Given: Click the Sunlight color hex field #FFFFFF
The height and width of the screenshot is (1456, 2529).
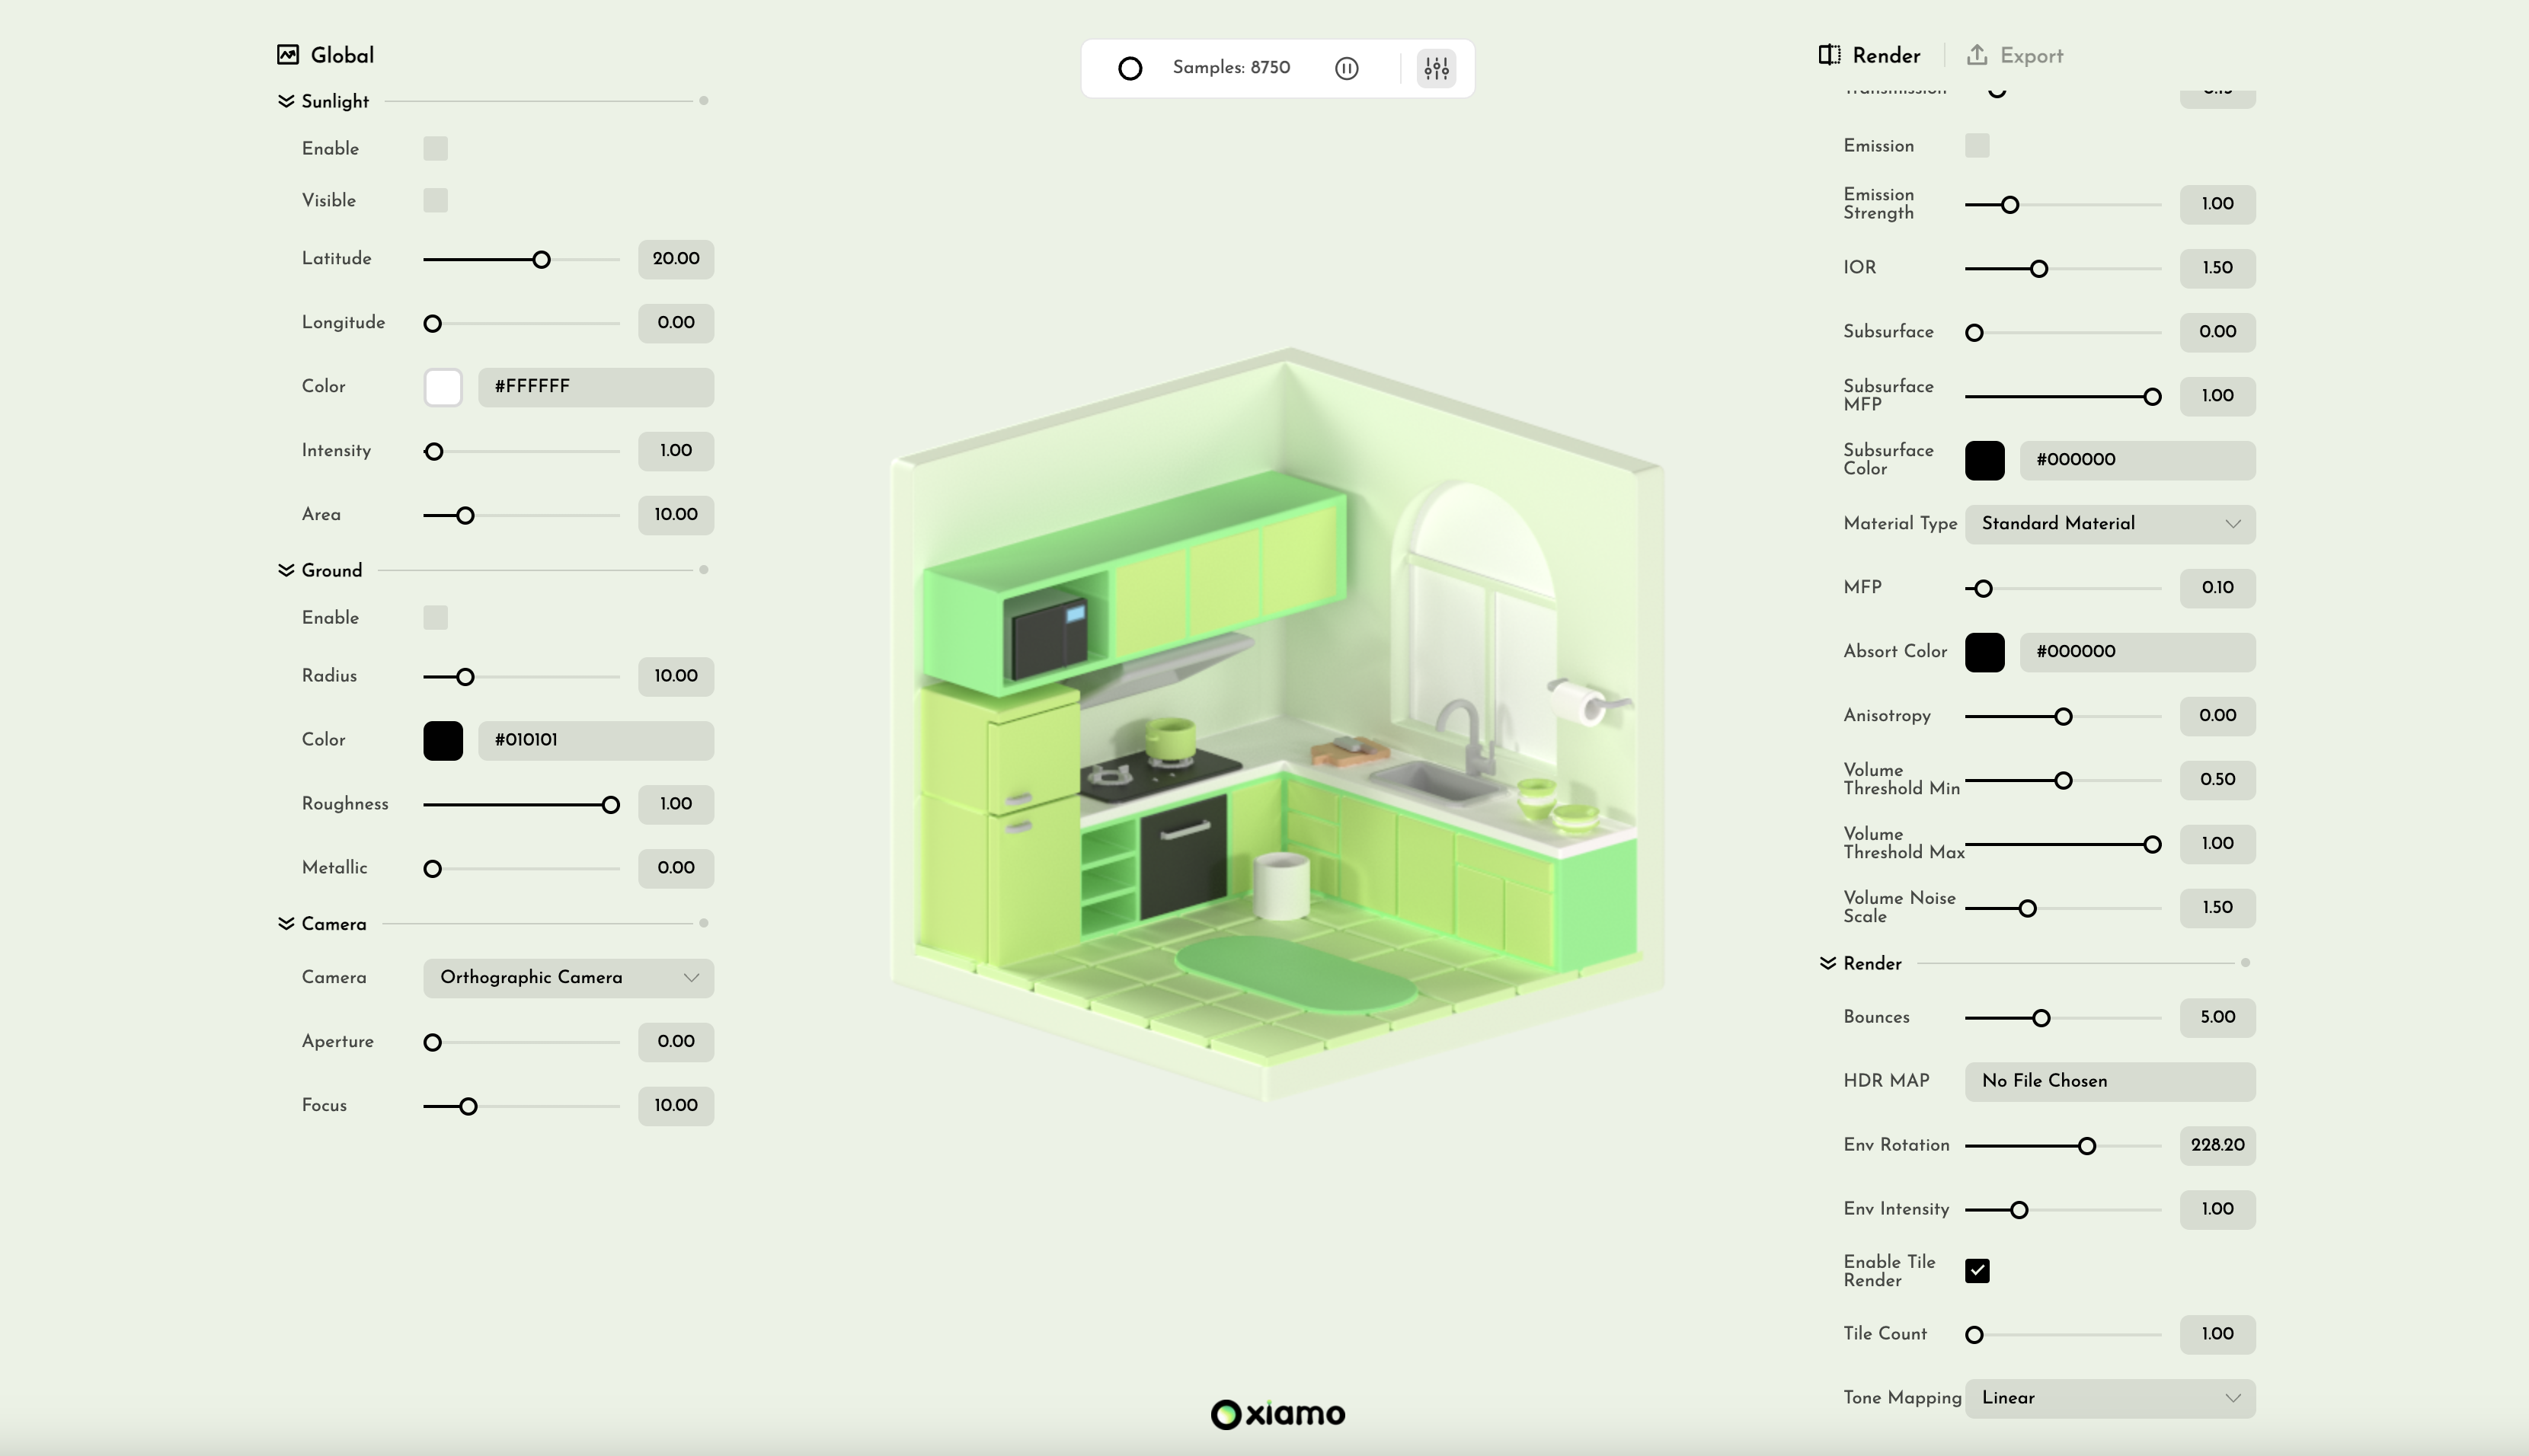Looking at the screenshot, I should coord(596,387).
